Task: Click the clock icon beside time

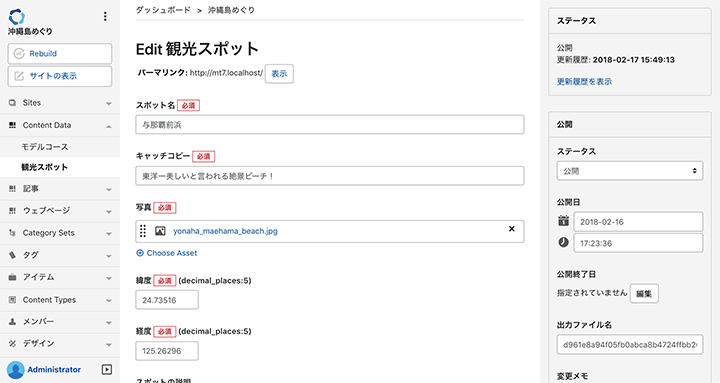Action: (x=563, y=242)
